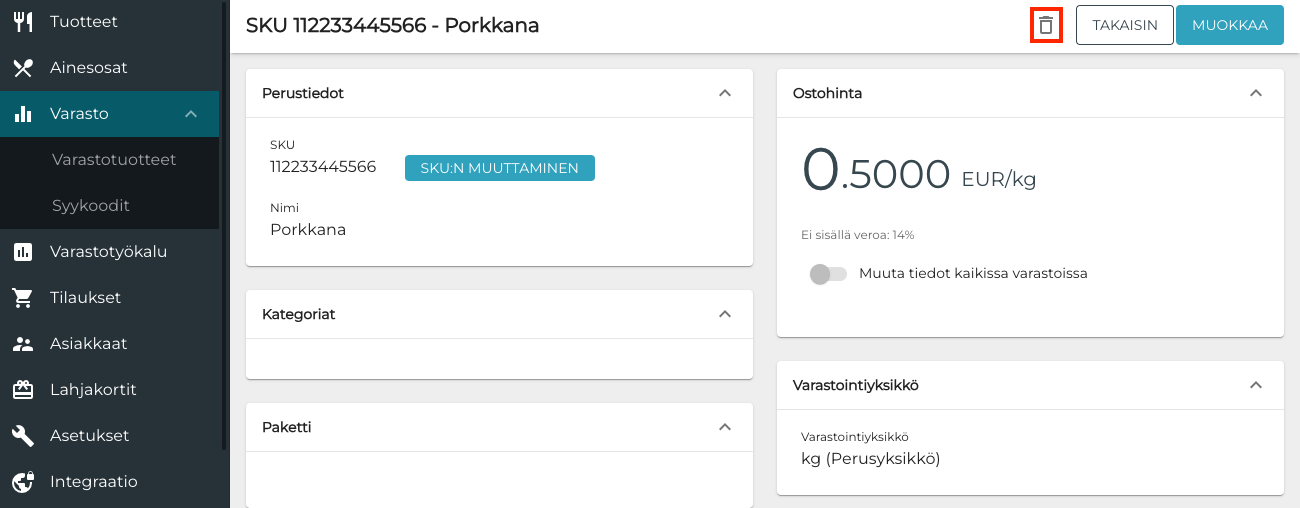This screenshot has width=1300, height=508.
Task: Collapse the Kategoriat section
Action: coord(725,314)
